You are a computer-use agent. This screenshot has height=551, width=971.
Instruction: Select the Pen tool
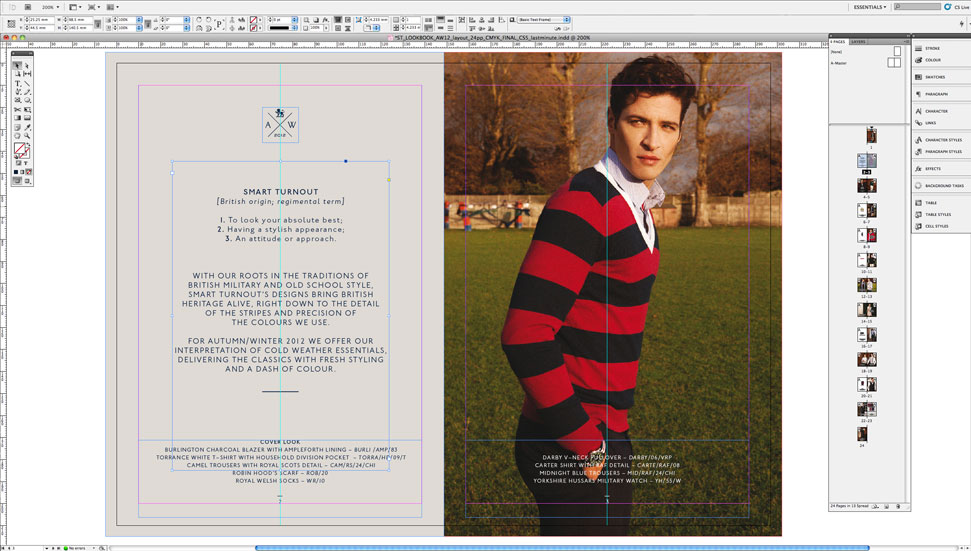(x=17, y=92)
